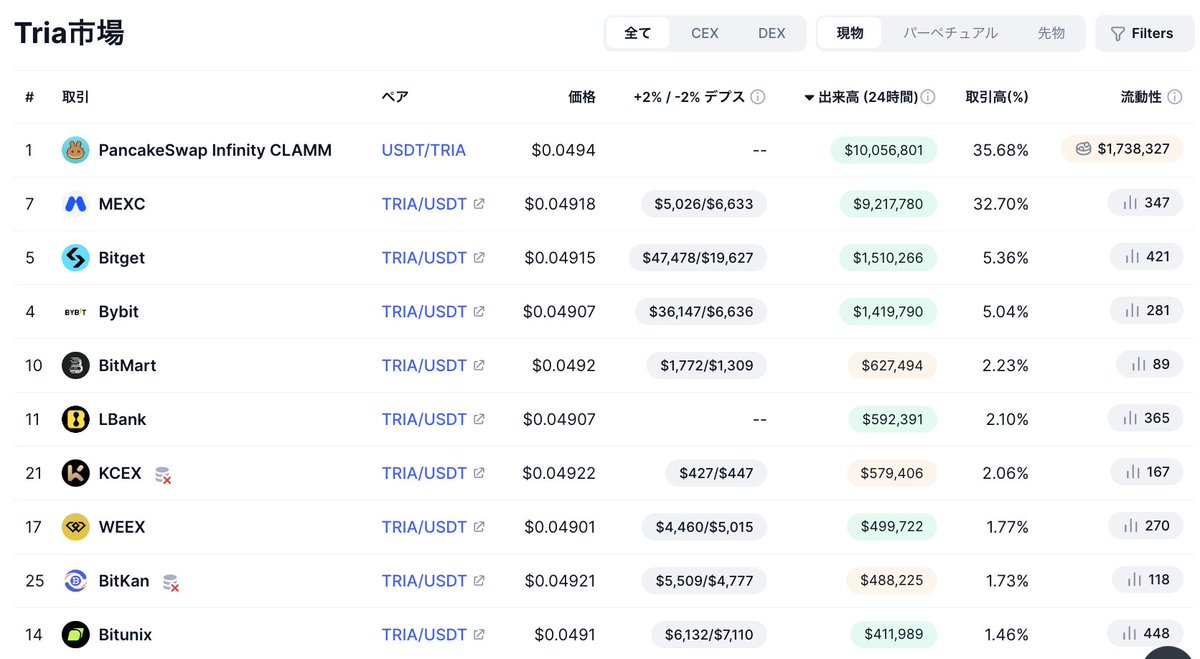1200x659 pixels.
Task: Sort by ペア column header
Action: [x=395, y=97]
